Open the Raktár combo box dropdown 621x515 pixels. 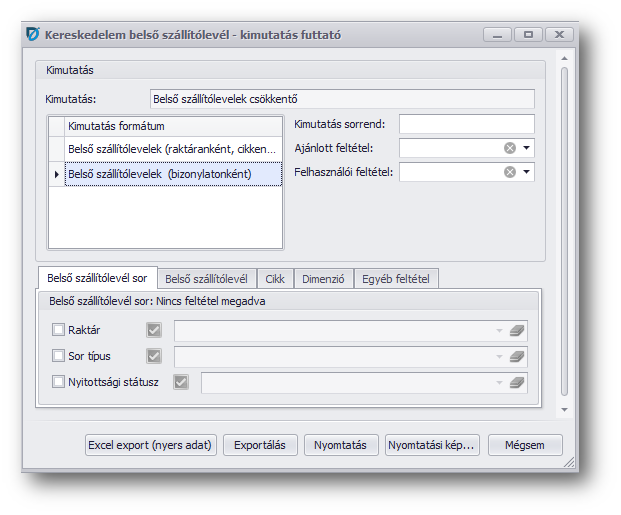pyautogui.click(x=499, y=330)
